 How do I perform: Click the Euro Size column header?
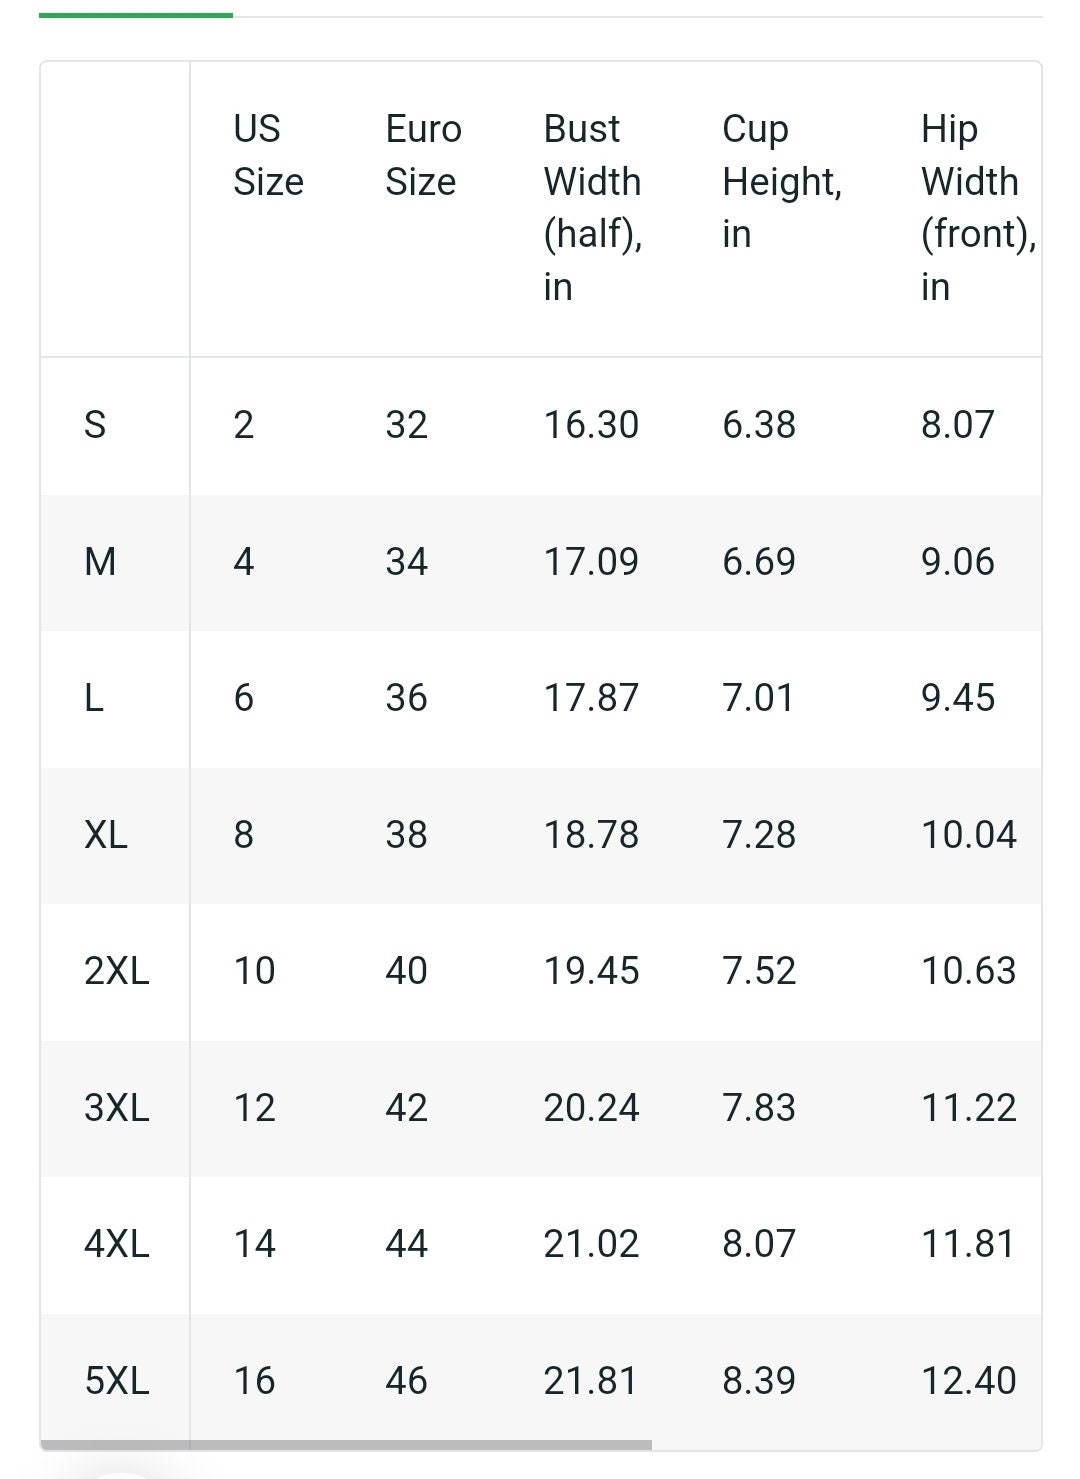[x=423, y=155]
